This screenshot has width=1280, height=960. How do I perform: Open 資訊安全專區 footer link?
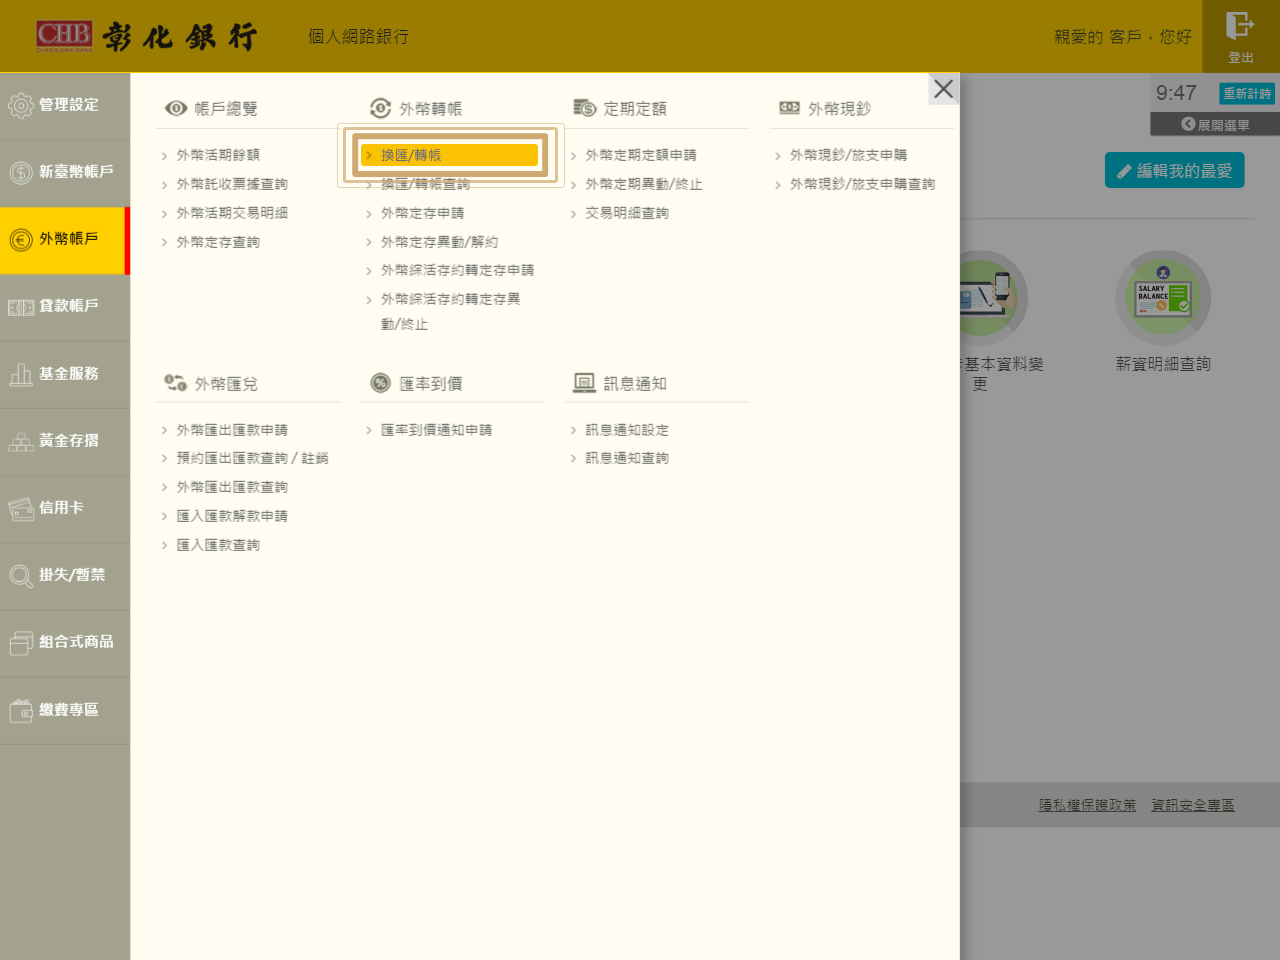[x=1192, y=805]
